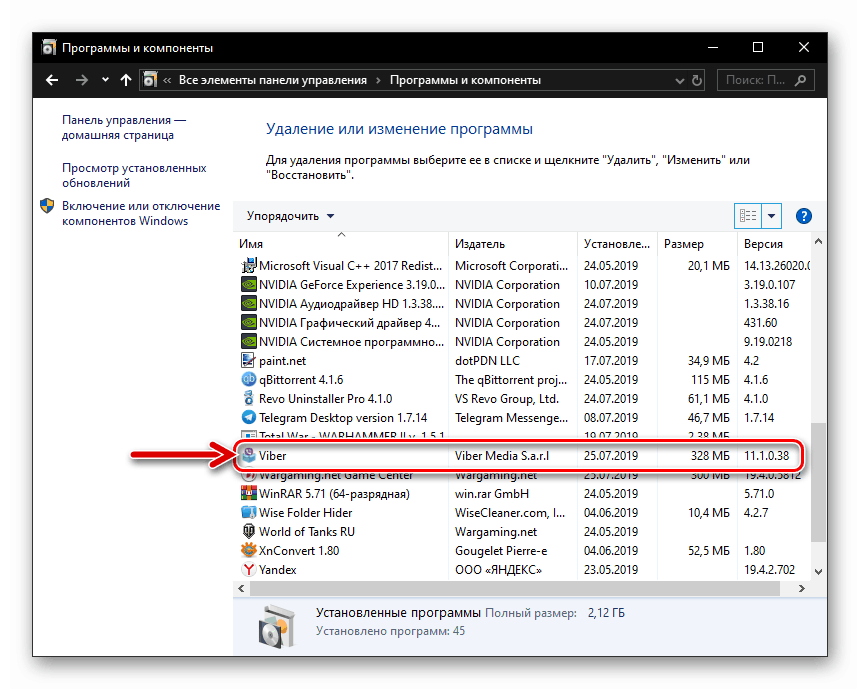
Task: Sort by the 'Издатель' column header
Action: click(513, 244)
